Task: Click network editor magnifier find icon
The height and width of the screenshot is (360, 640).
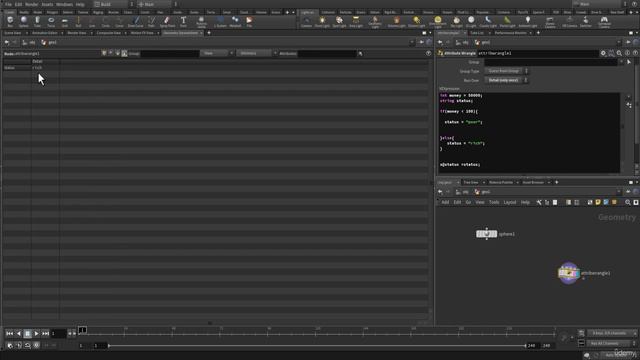Action: (628, 202)
